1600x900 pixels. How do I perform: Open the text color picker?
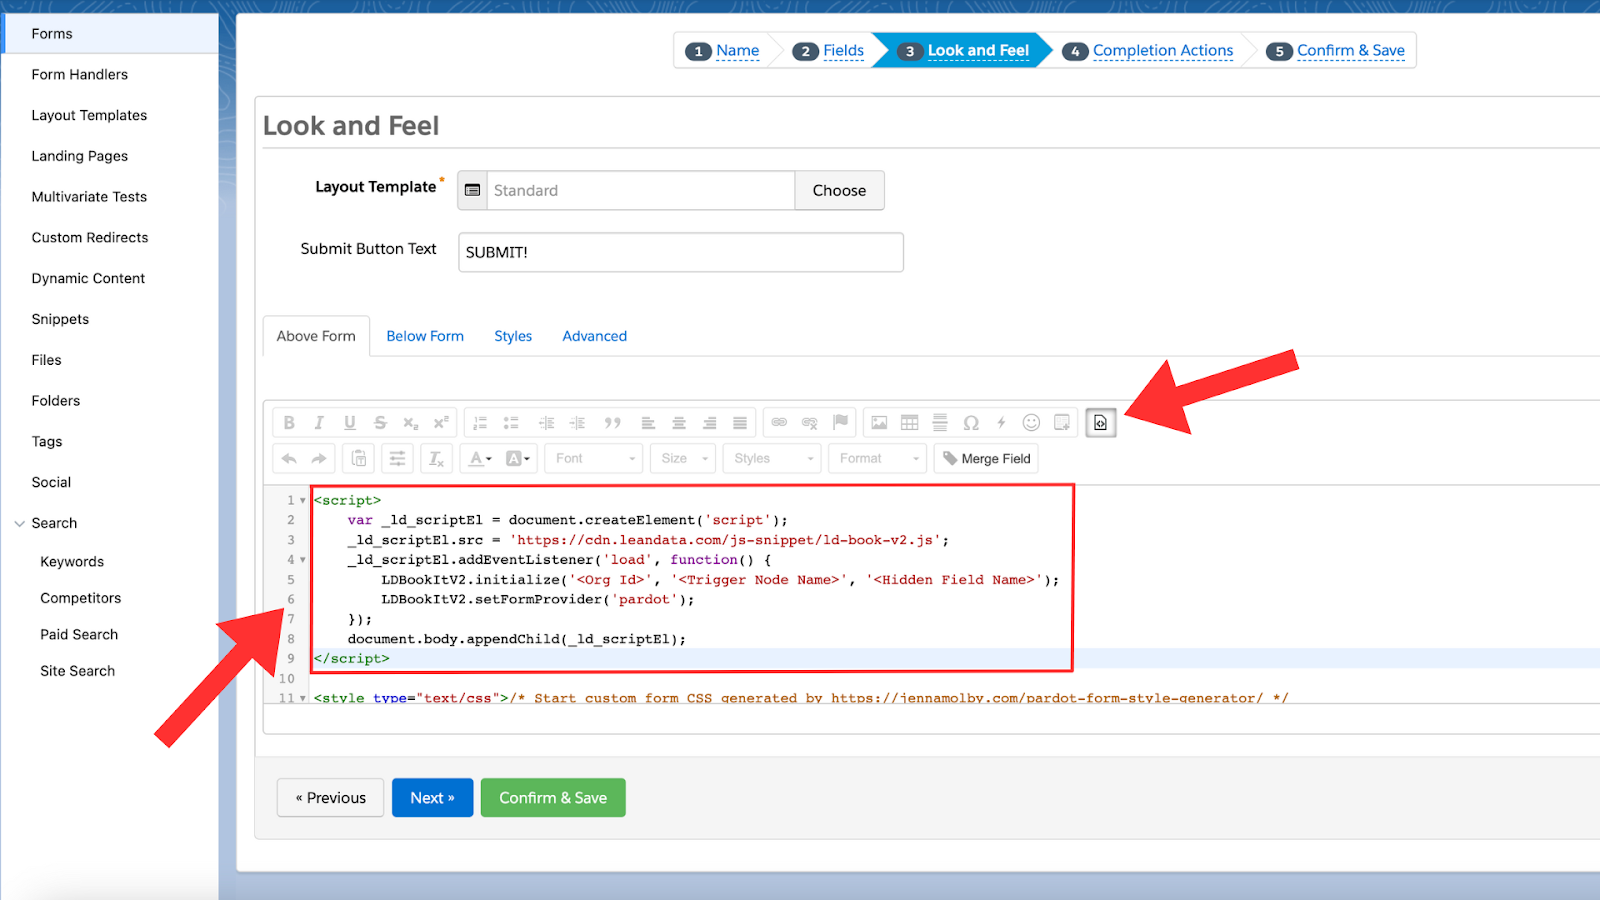[481, 459]
